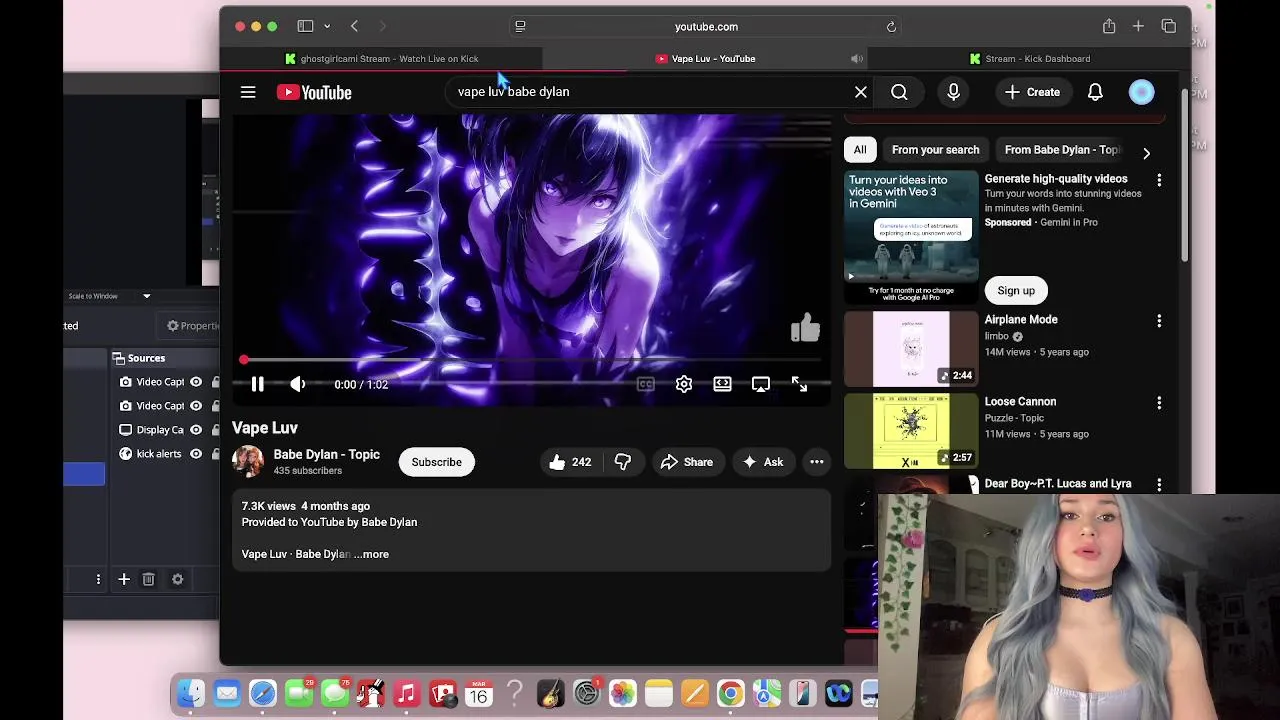1280x720 pixels.
Task: Open the YouTube guide hamburger menu
Action: (248, 92)
